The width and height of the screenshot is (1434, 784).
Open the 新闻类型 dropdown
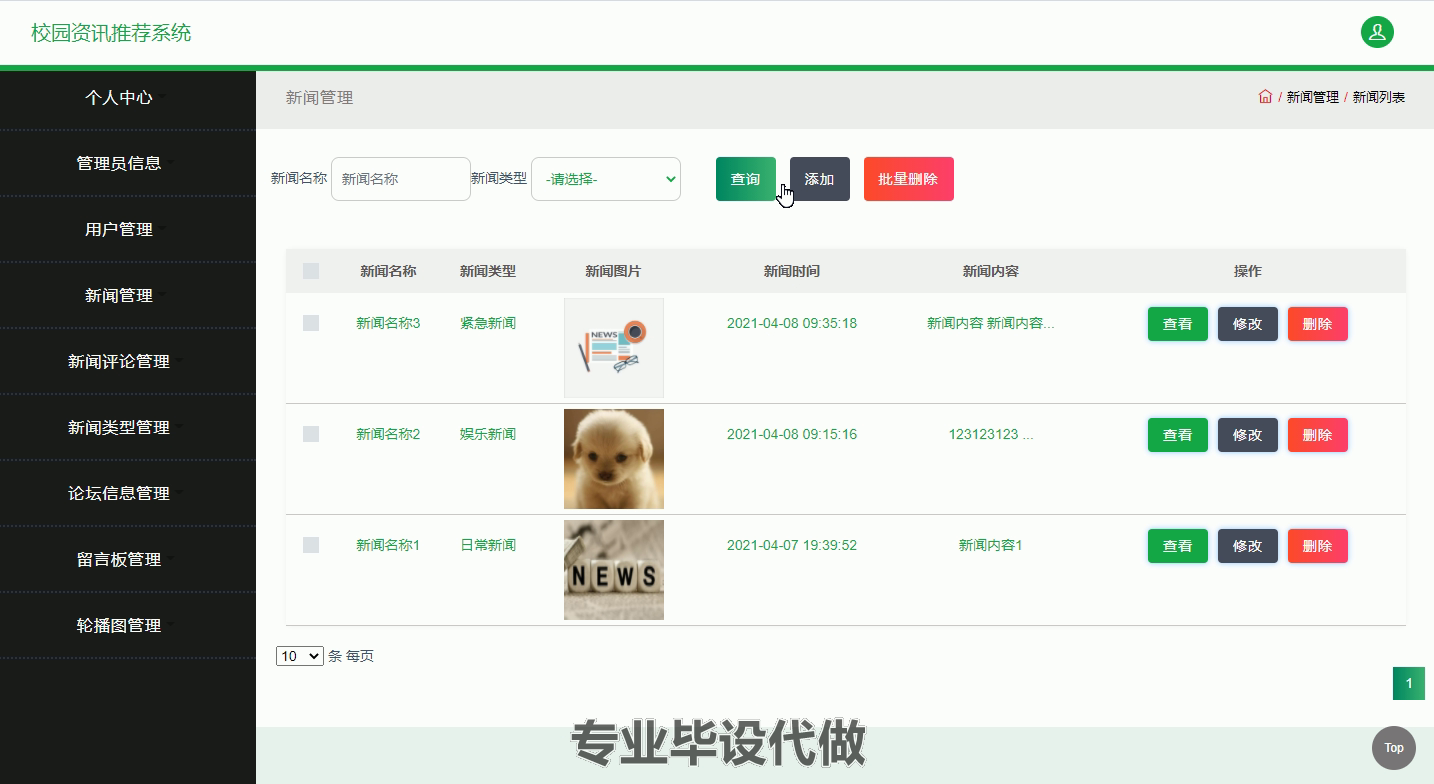tap(606, 179)
